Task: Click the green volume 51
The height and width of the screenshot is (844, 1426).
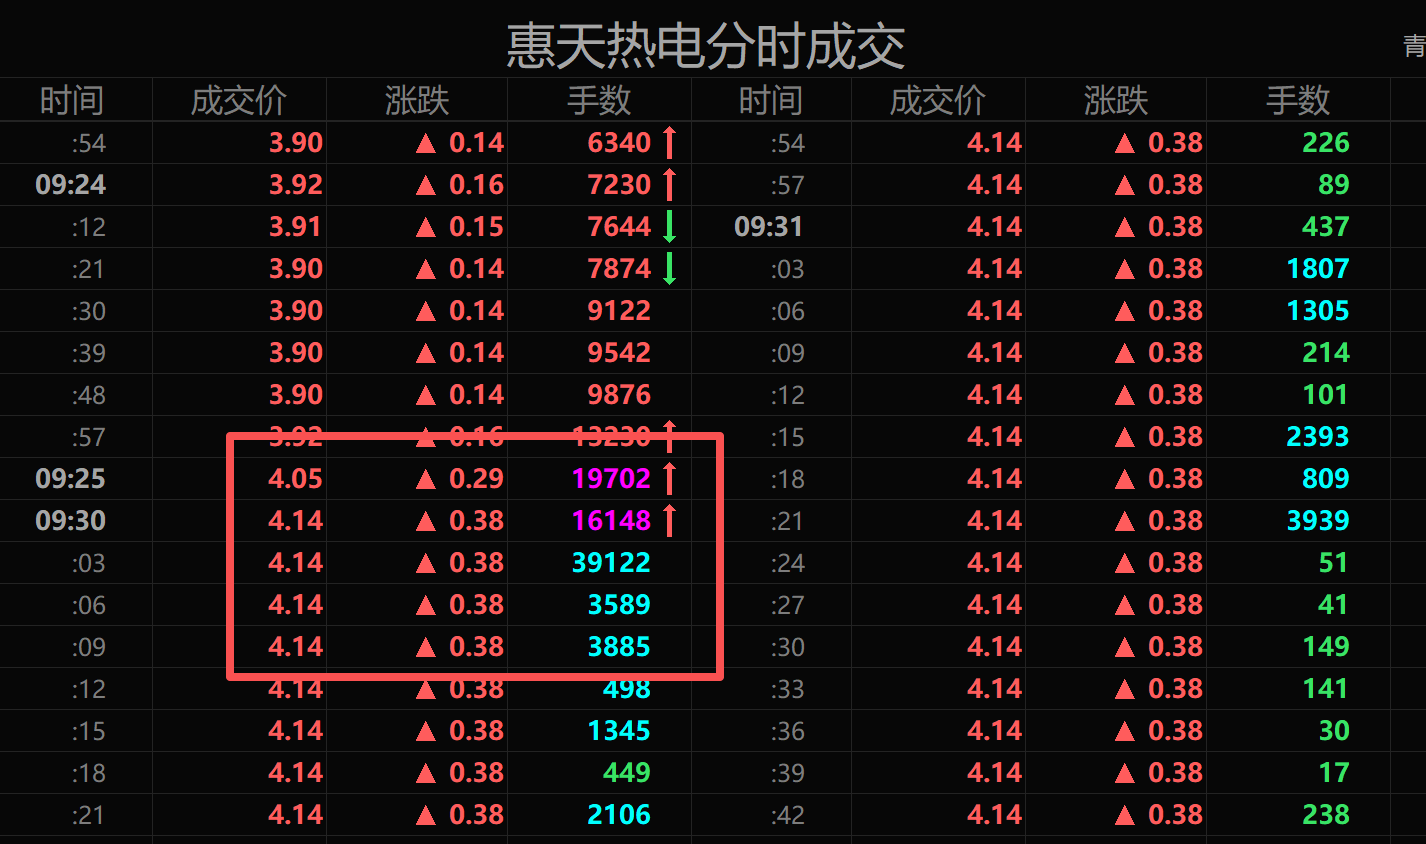Action: tap(1334, 563)
